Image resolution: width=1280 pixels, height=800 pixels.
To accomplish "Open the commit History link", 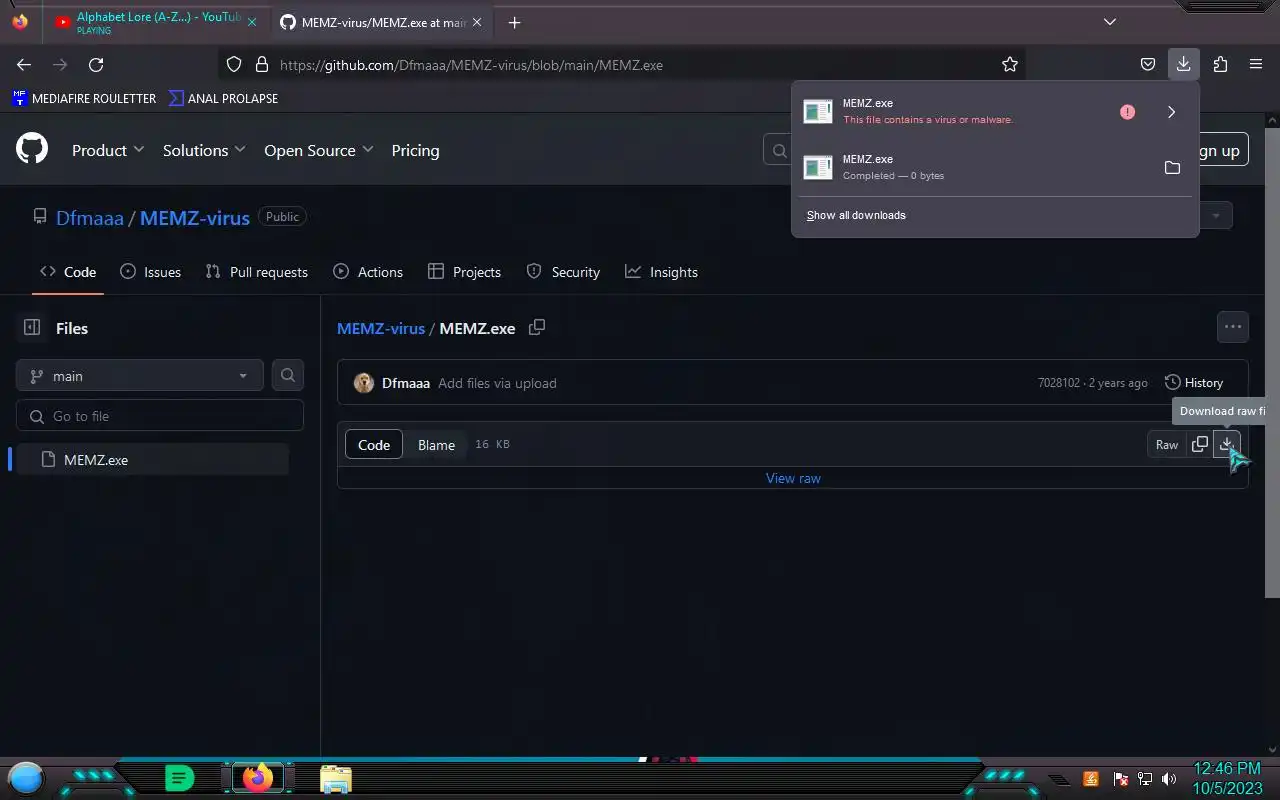I will tap(1194, 383).
